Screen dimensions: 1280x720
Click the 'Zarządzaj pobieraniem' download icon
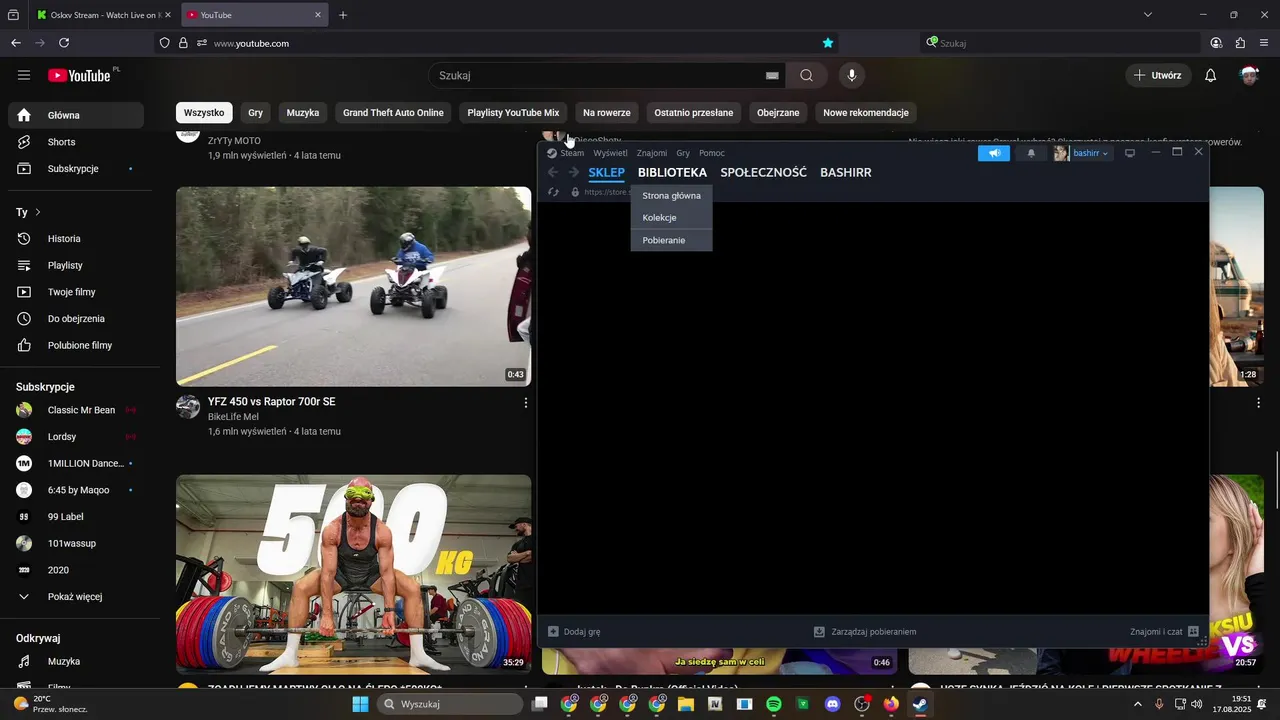pos(819,631)
